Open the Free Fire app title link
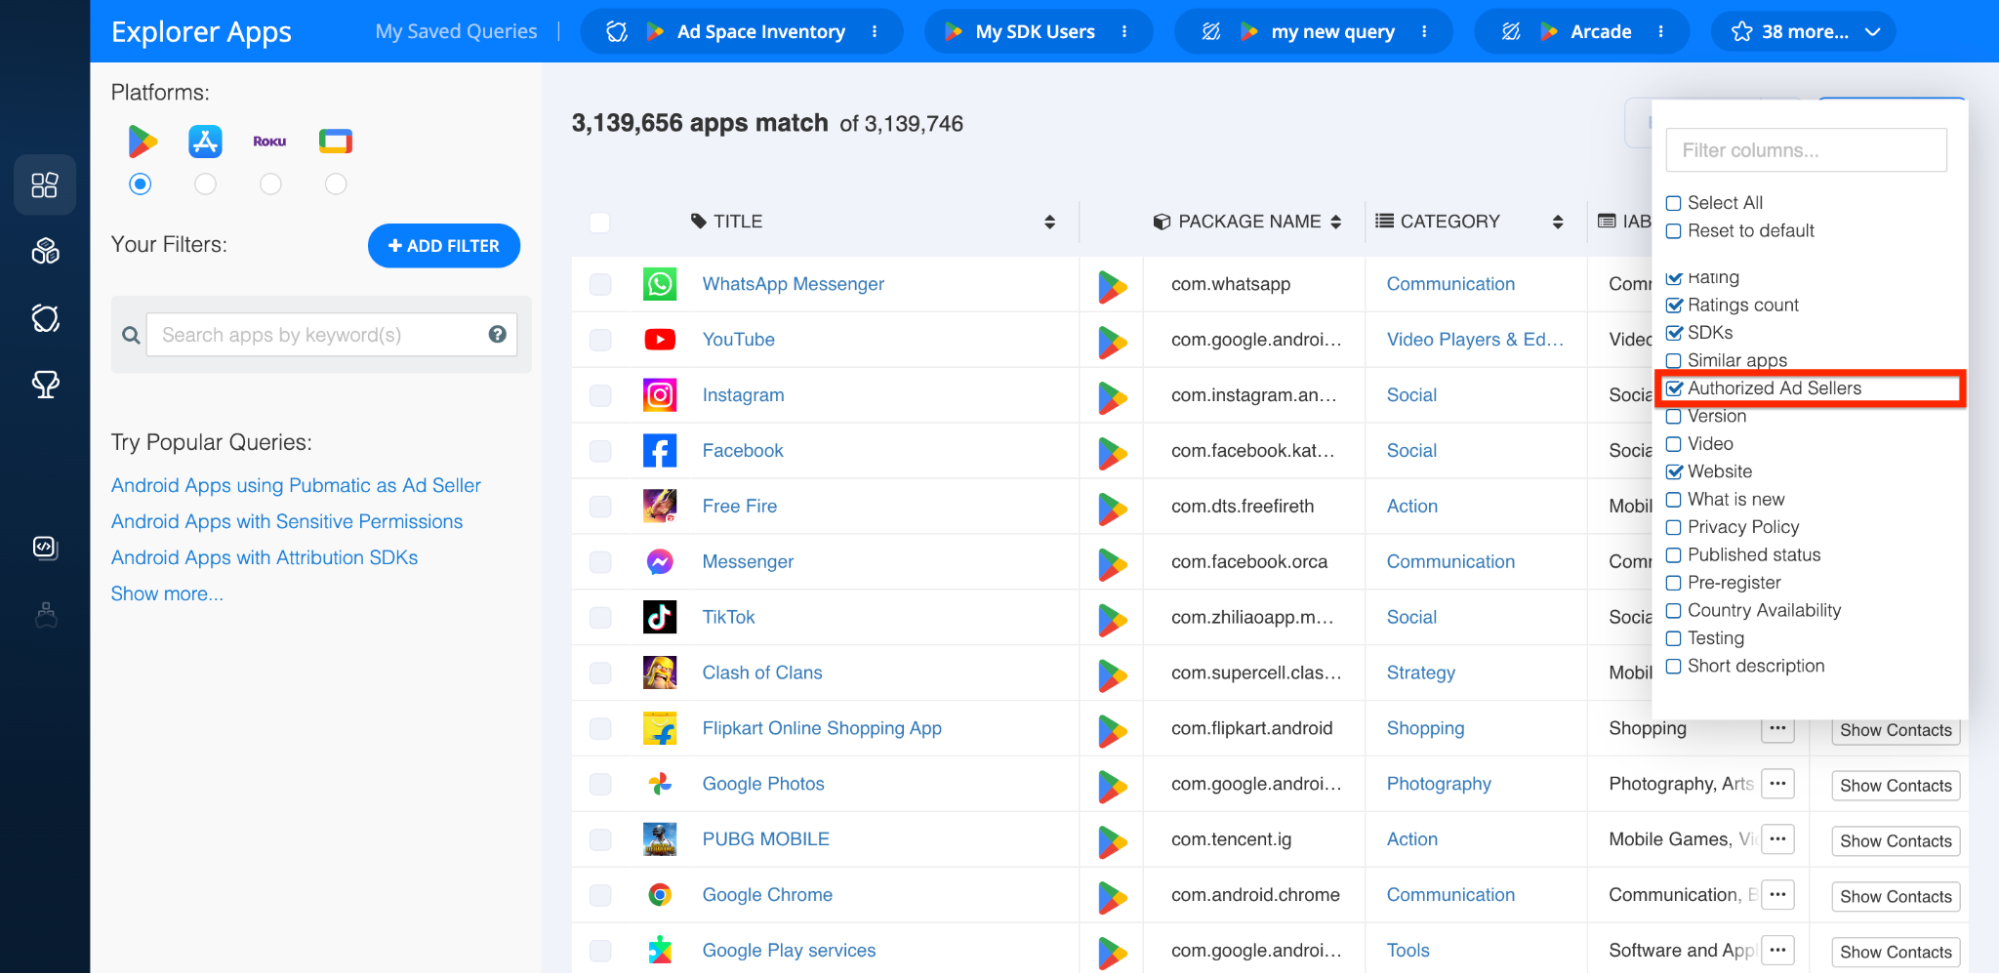This screenshot has height=974, width=1999. [740, 506]
